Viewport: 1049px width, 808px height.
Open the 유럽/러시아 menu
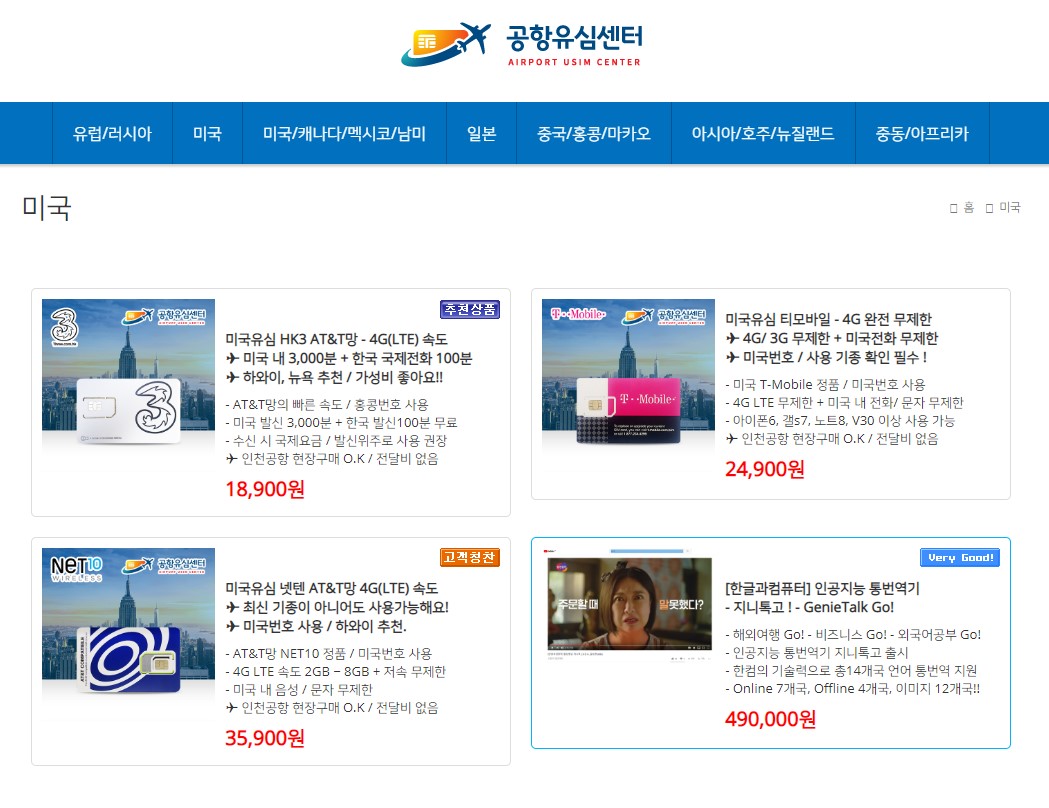click(x=112, y=133)
